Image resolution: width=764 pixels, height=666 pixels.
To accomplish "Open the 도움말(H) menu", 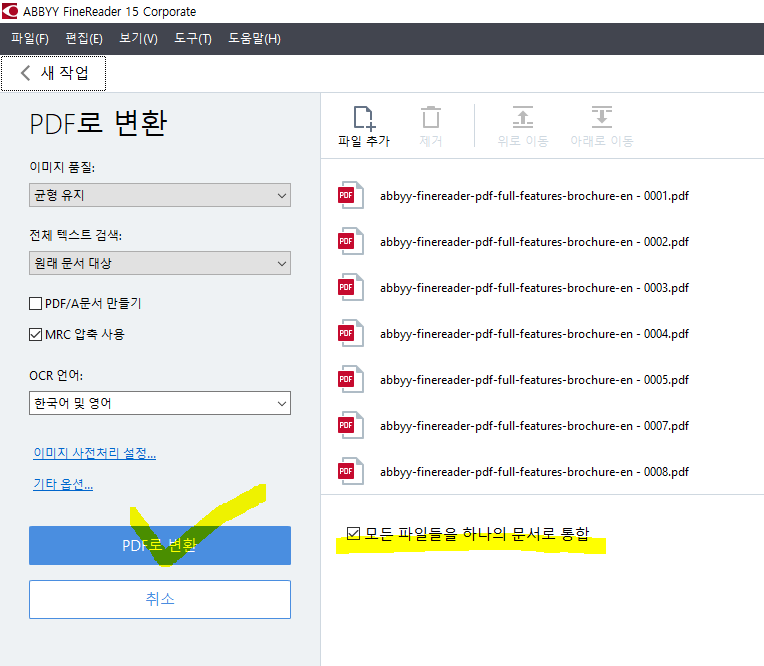I will (x=254, y=38).
